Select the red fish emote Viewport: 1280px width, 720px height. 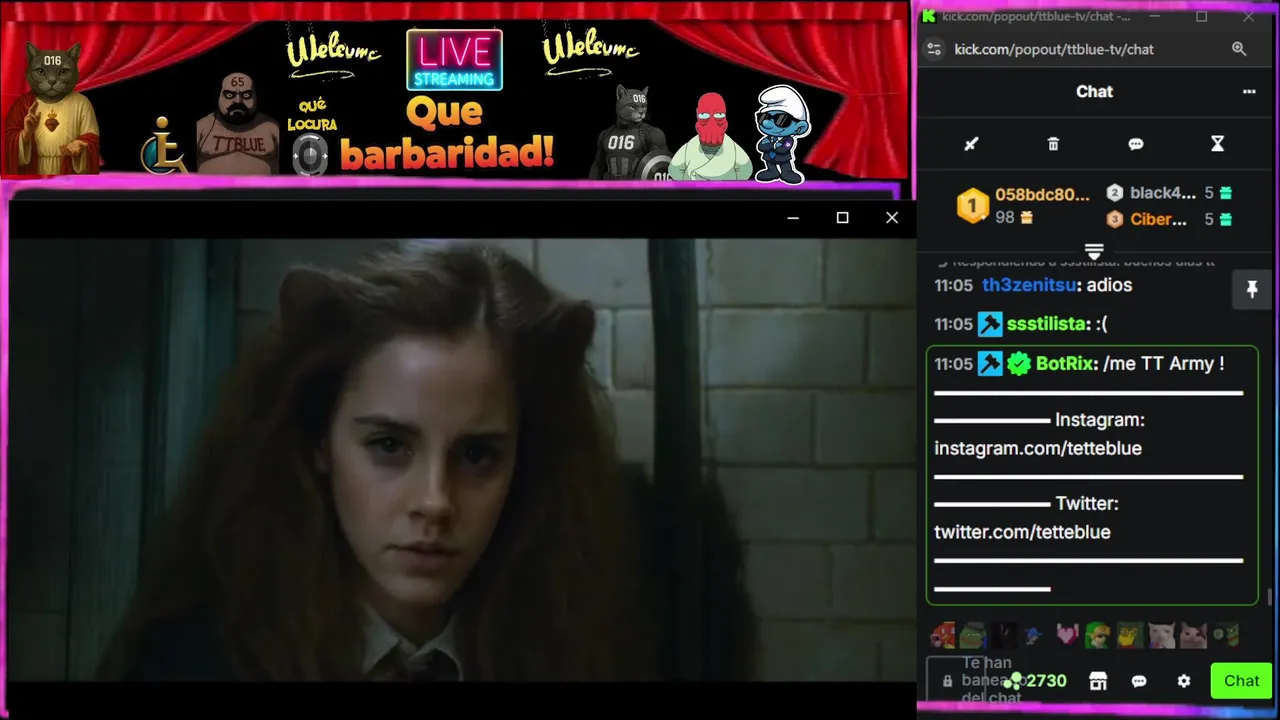[942, 634]
